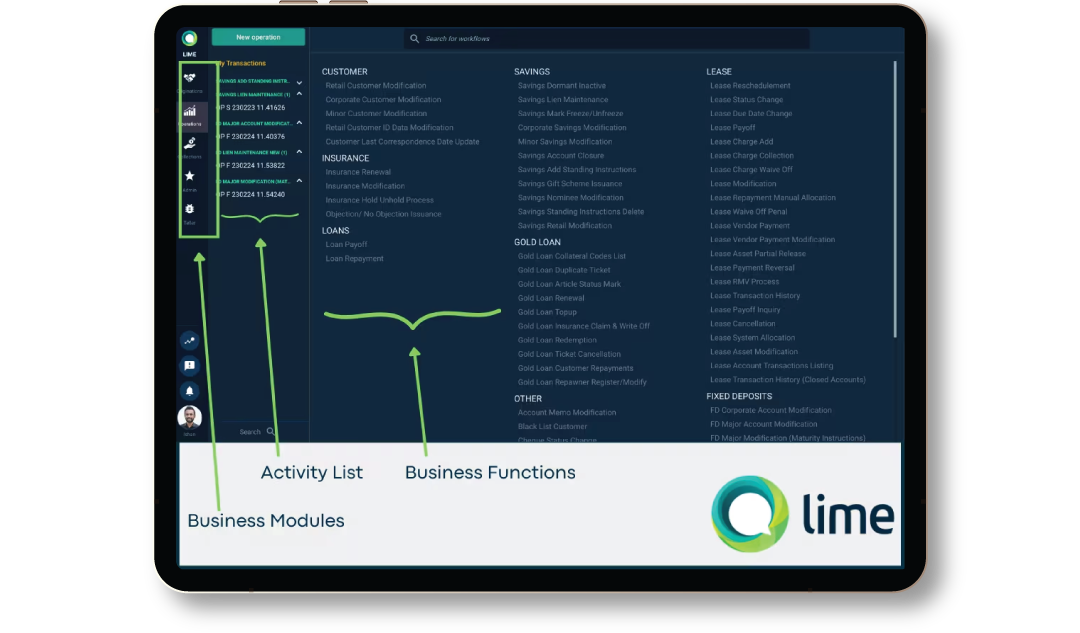Open the Admin module star icon

click(x=189, y=175)
